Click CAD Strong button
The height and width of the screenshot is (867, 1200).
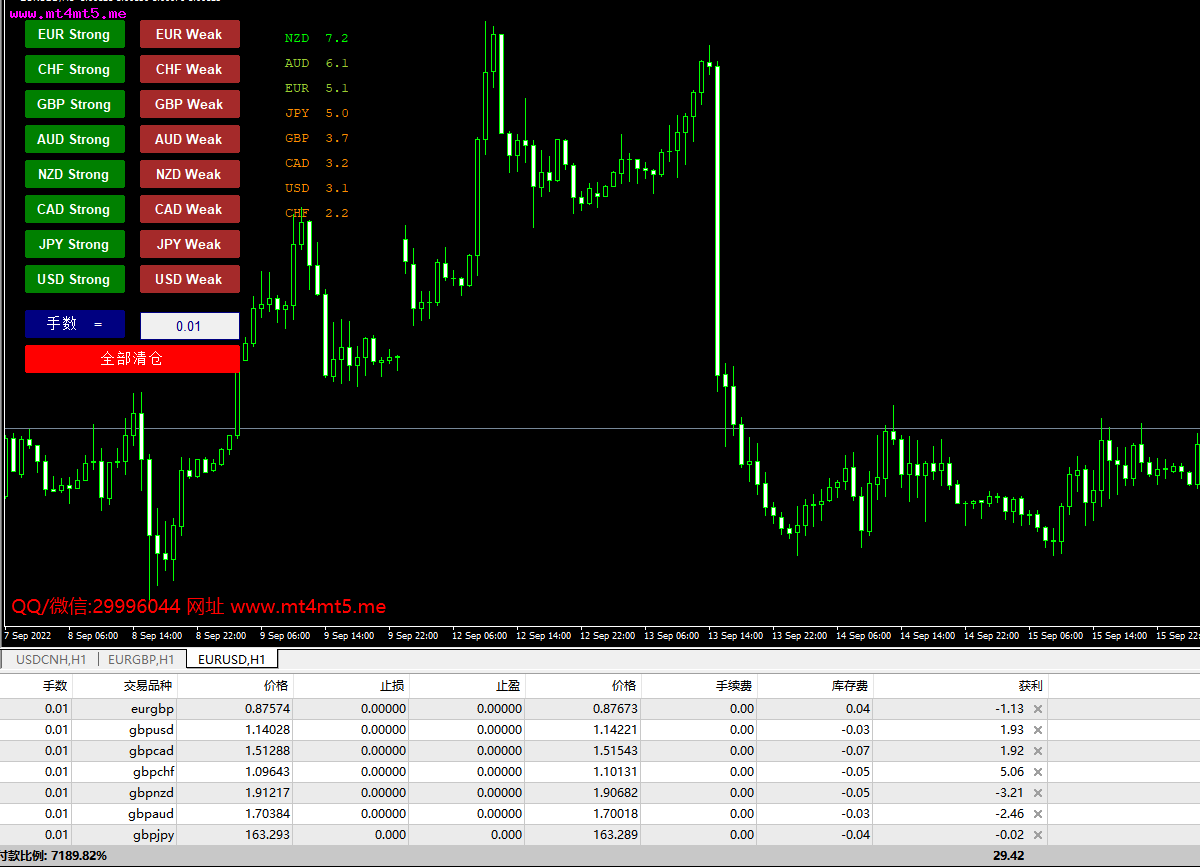[75, 209]
